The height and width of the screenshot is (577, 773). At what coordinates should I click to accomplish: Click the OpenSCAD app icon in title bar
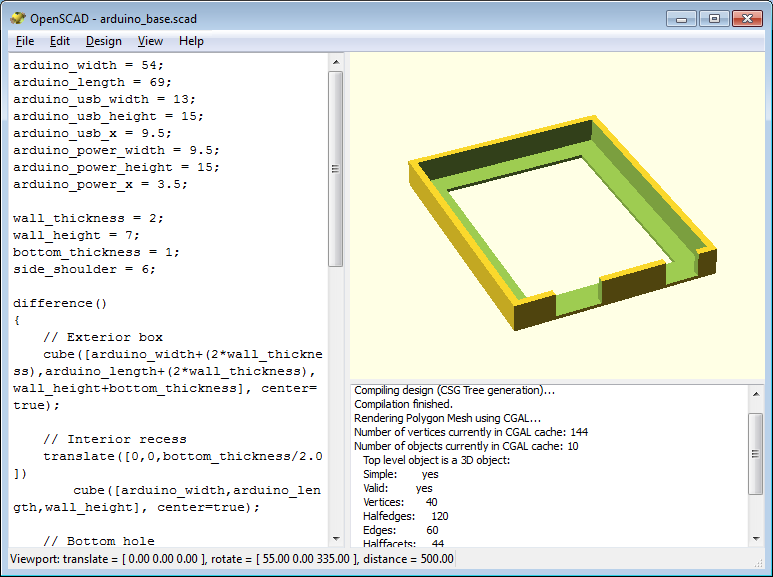[17, 18]
